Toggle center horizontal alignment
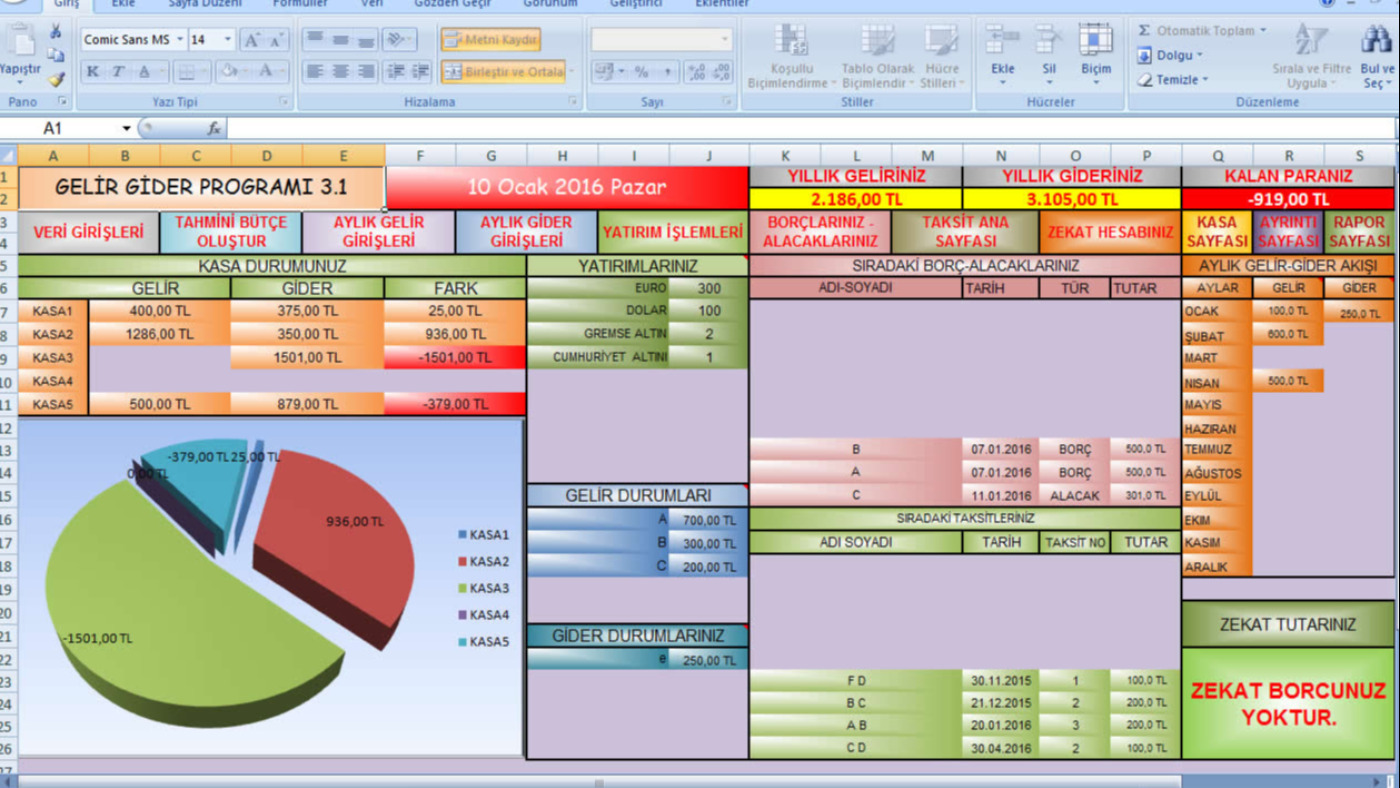 click(340, 71)
